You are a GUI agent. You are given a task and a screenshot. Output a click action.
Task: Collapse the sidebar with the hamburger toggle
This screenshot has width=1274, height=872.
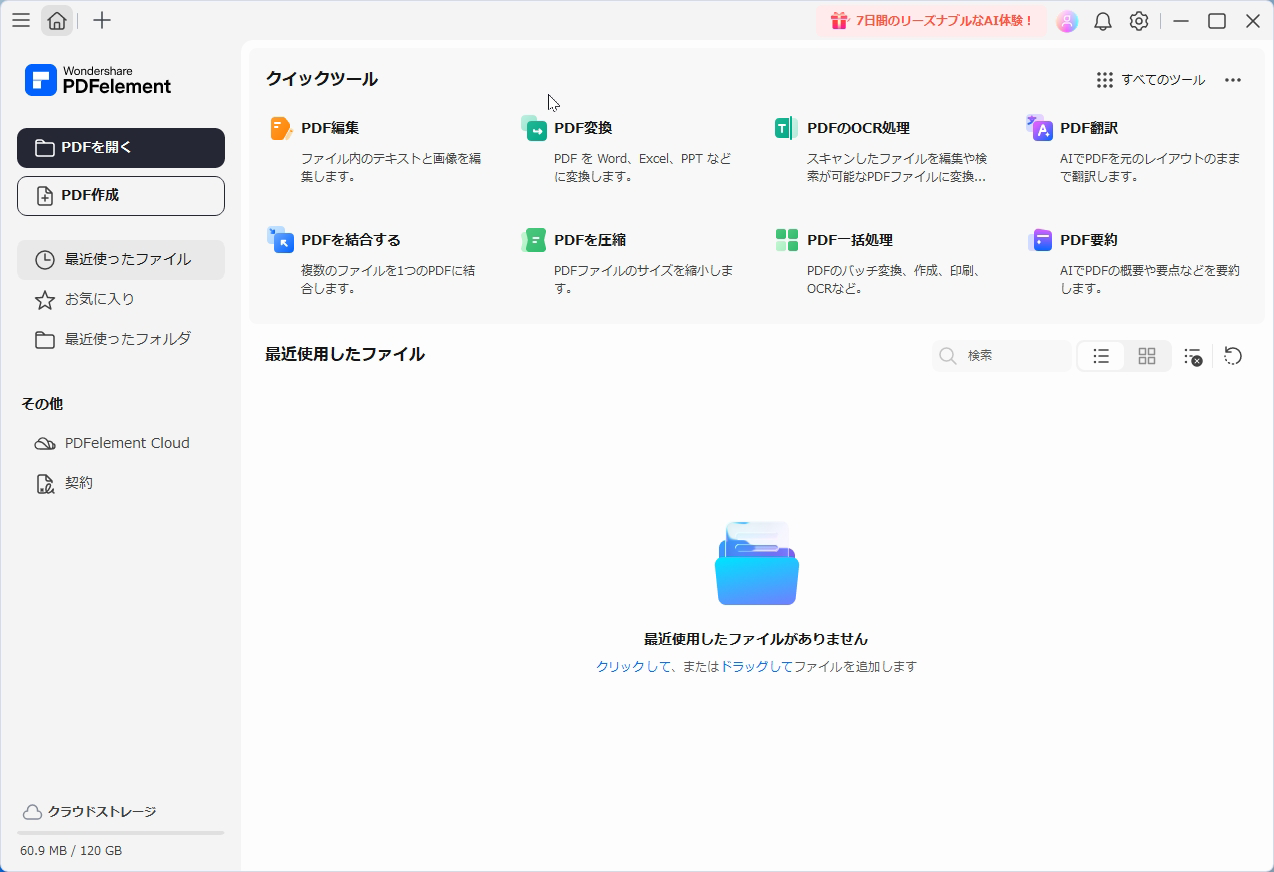click(x=20, y=20)
